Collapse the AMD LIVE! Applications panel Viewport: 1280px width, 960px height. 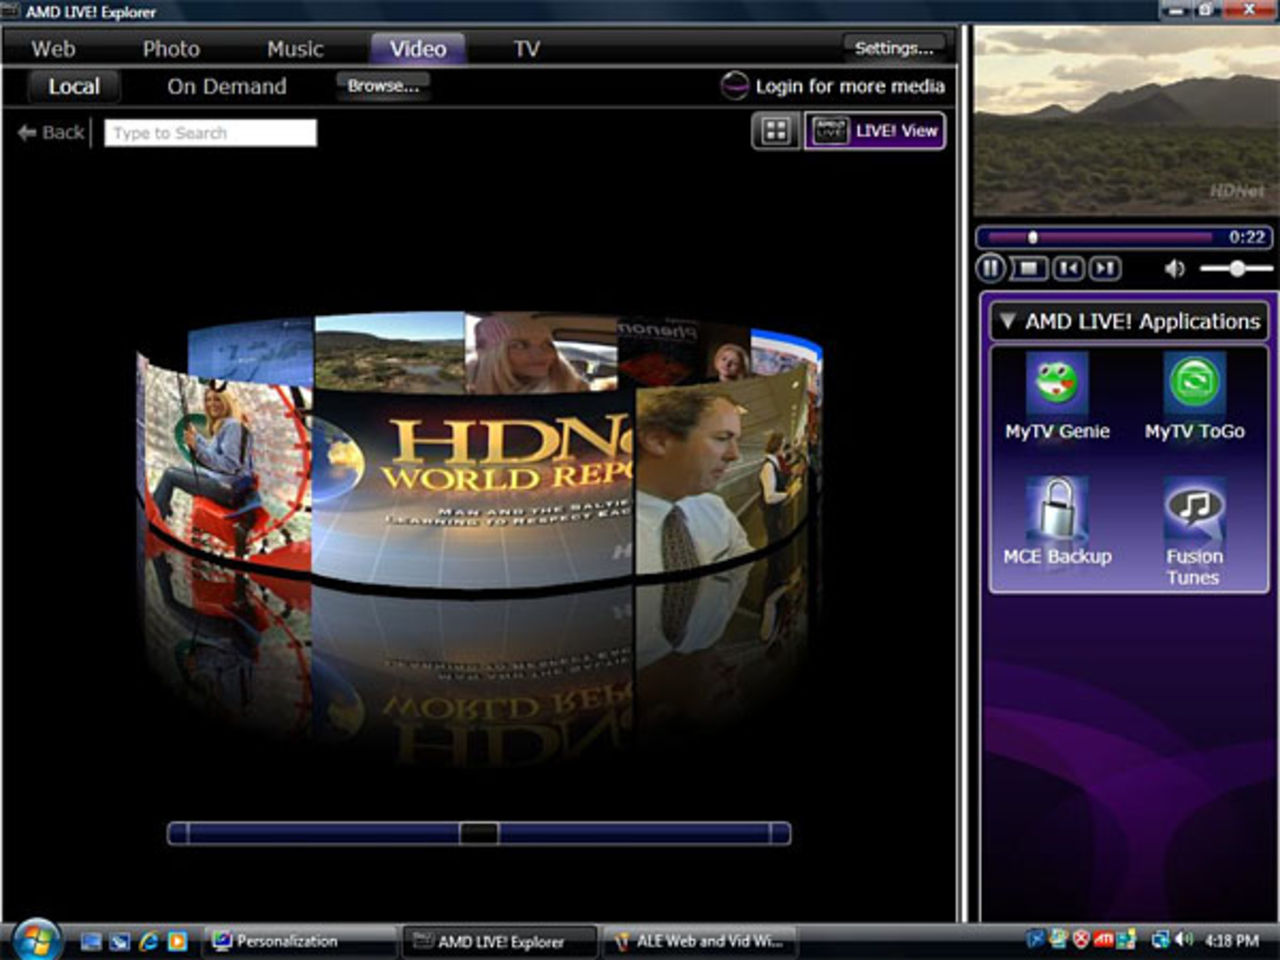pyautogui.click(x=1009, y=320)
